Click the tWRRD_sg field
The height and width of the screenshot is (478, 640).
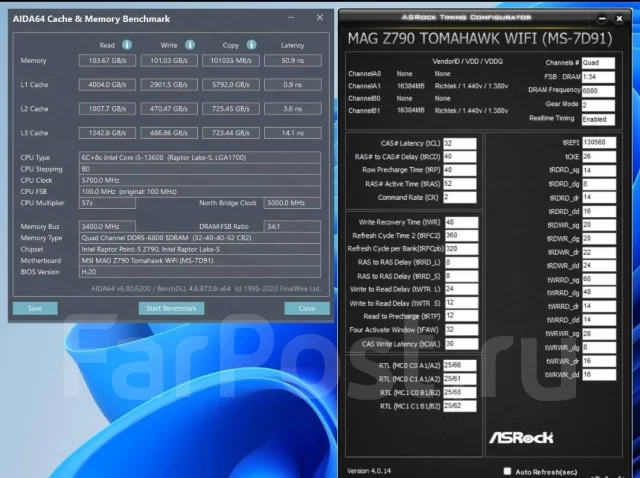coord(599,279)
